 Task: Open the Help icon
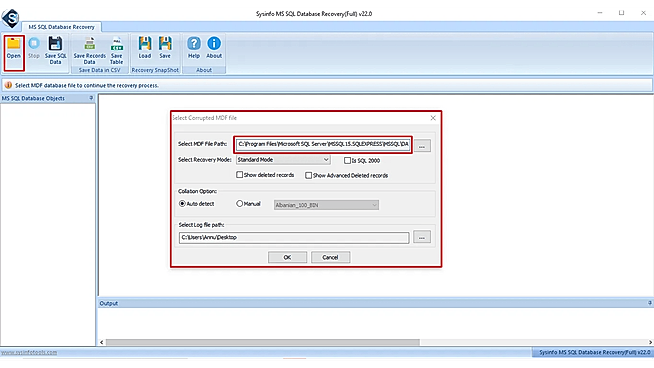coord(194,43)
